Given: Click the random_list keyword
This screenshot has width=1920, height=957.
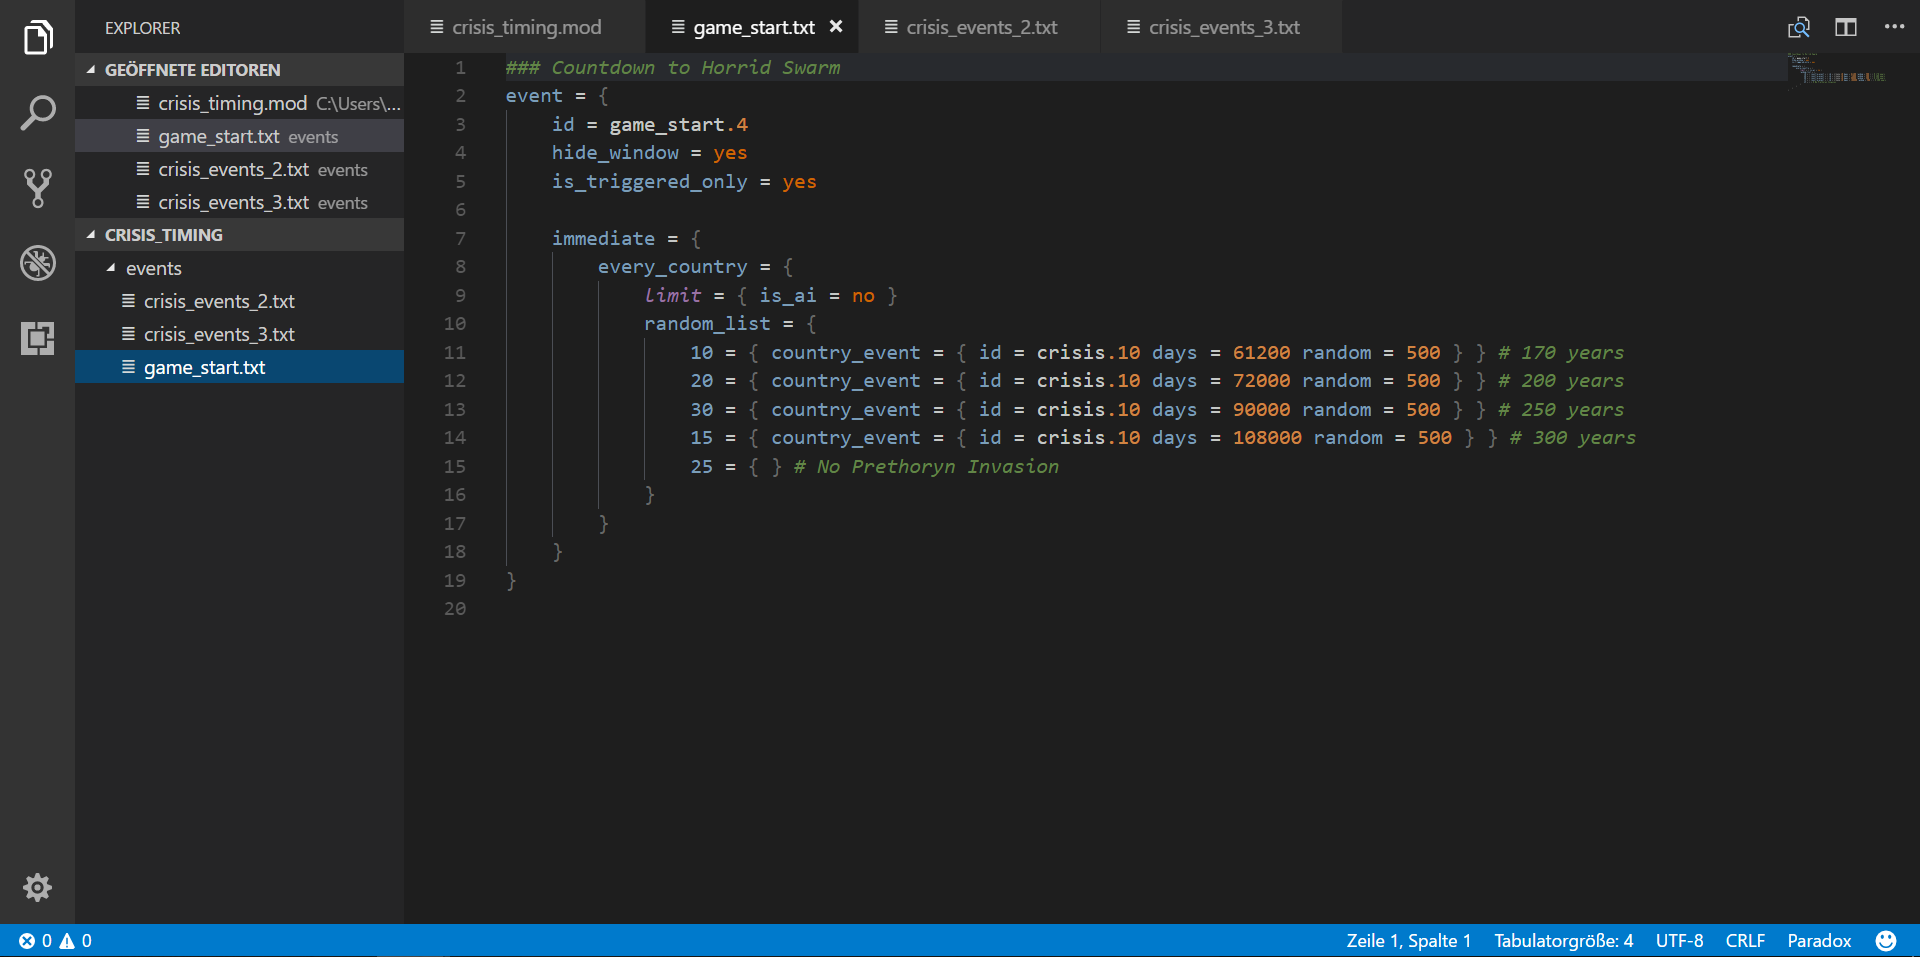Looking at the screenshot, I should click(x=707, y=324).
